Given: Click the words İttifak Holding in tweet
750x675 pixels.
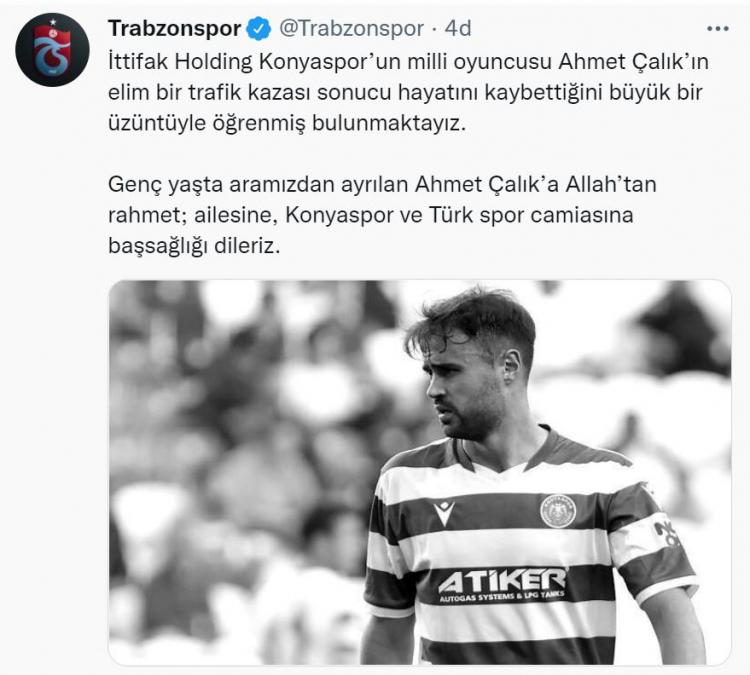Looking at the screenshot, I should 180,62.
